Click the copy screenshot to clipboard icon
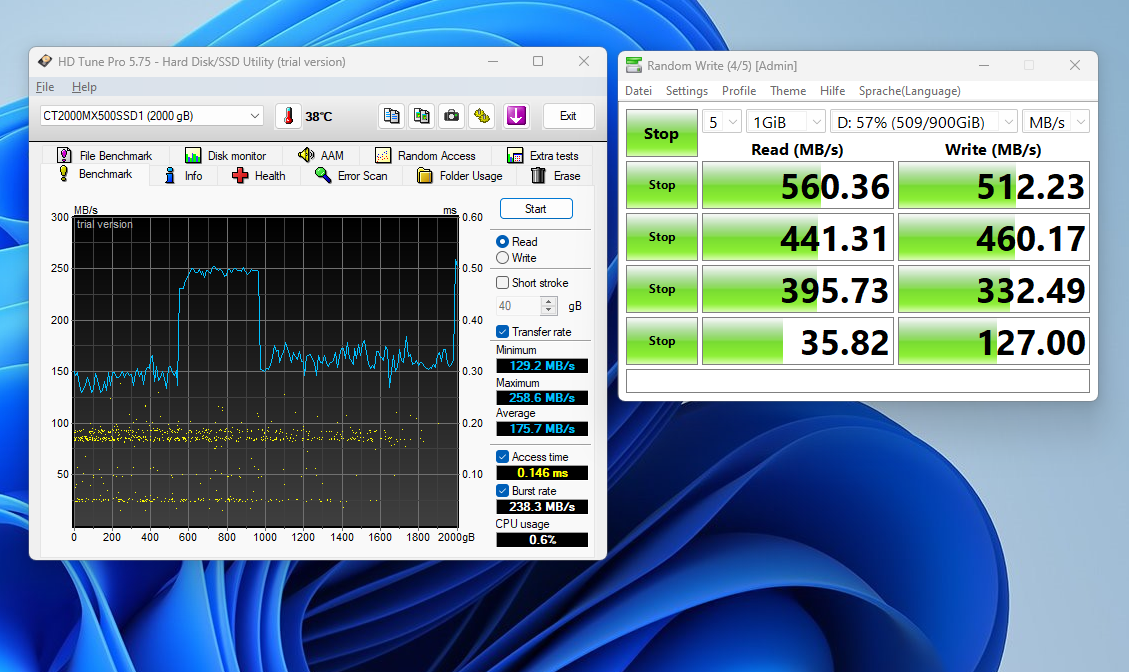 (421, 116)
